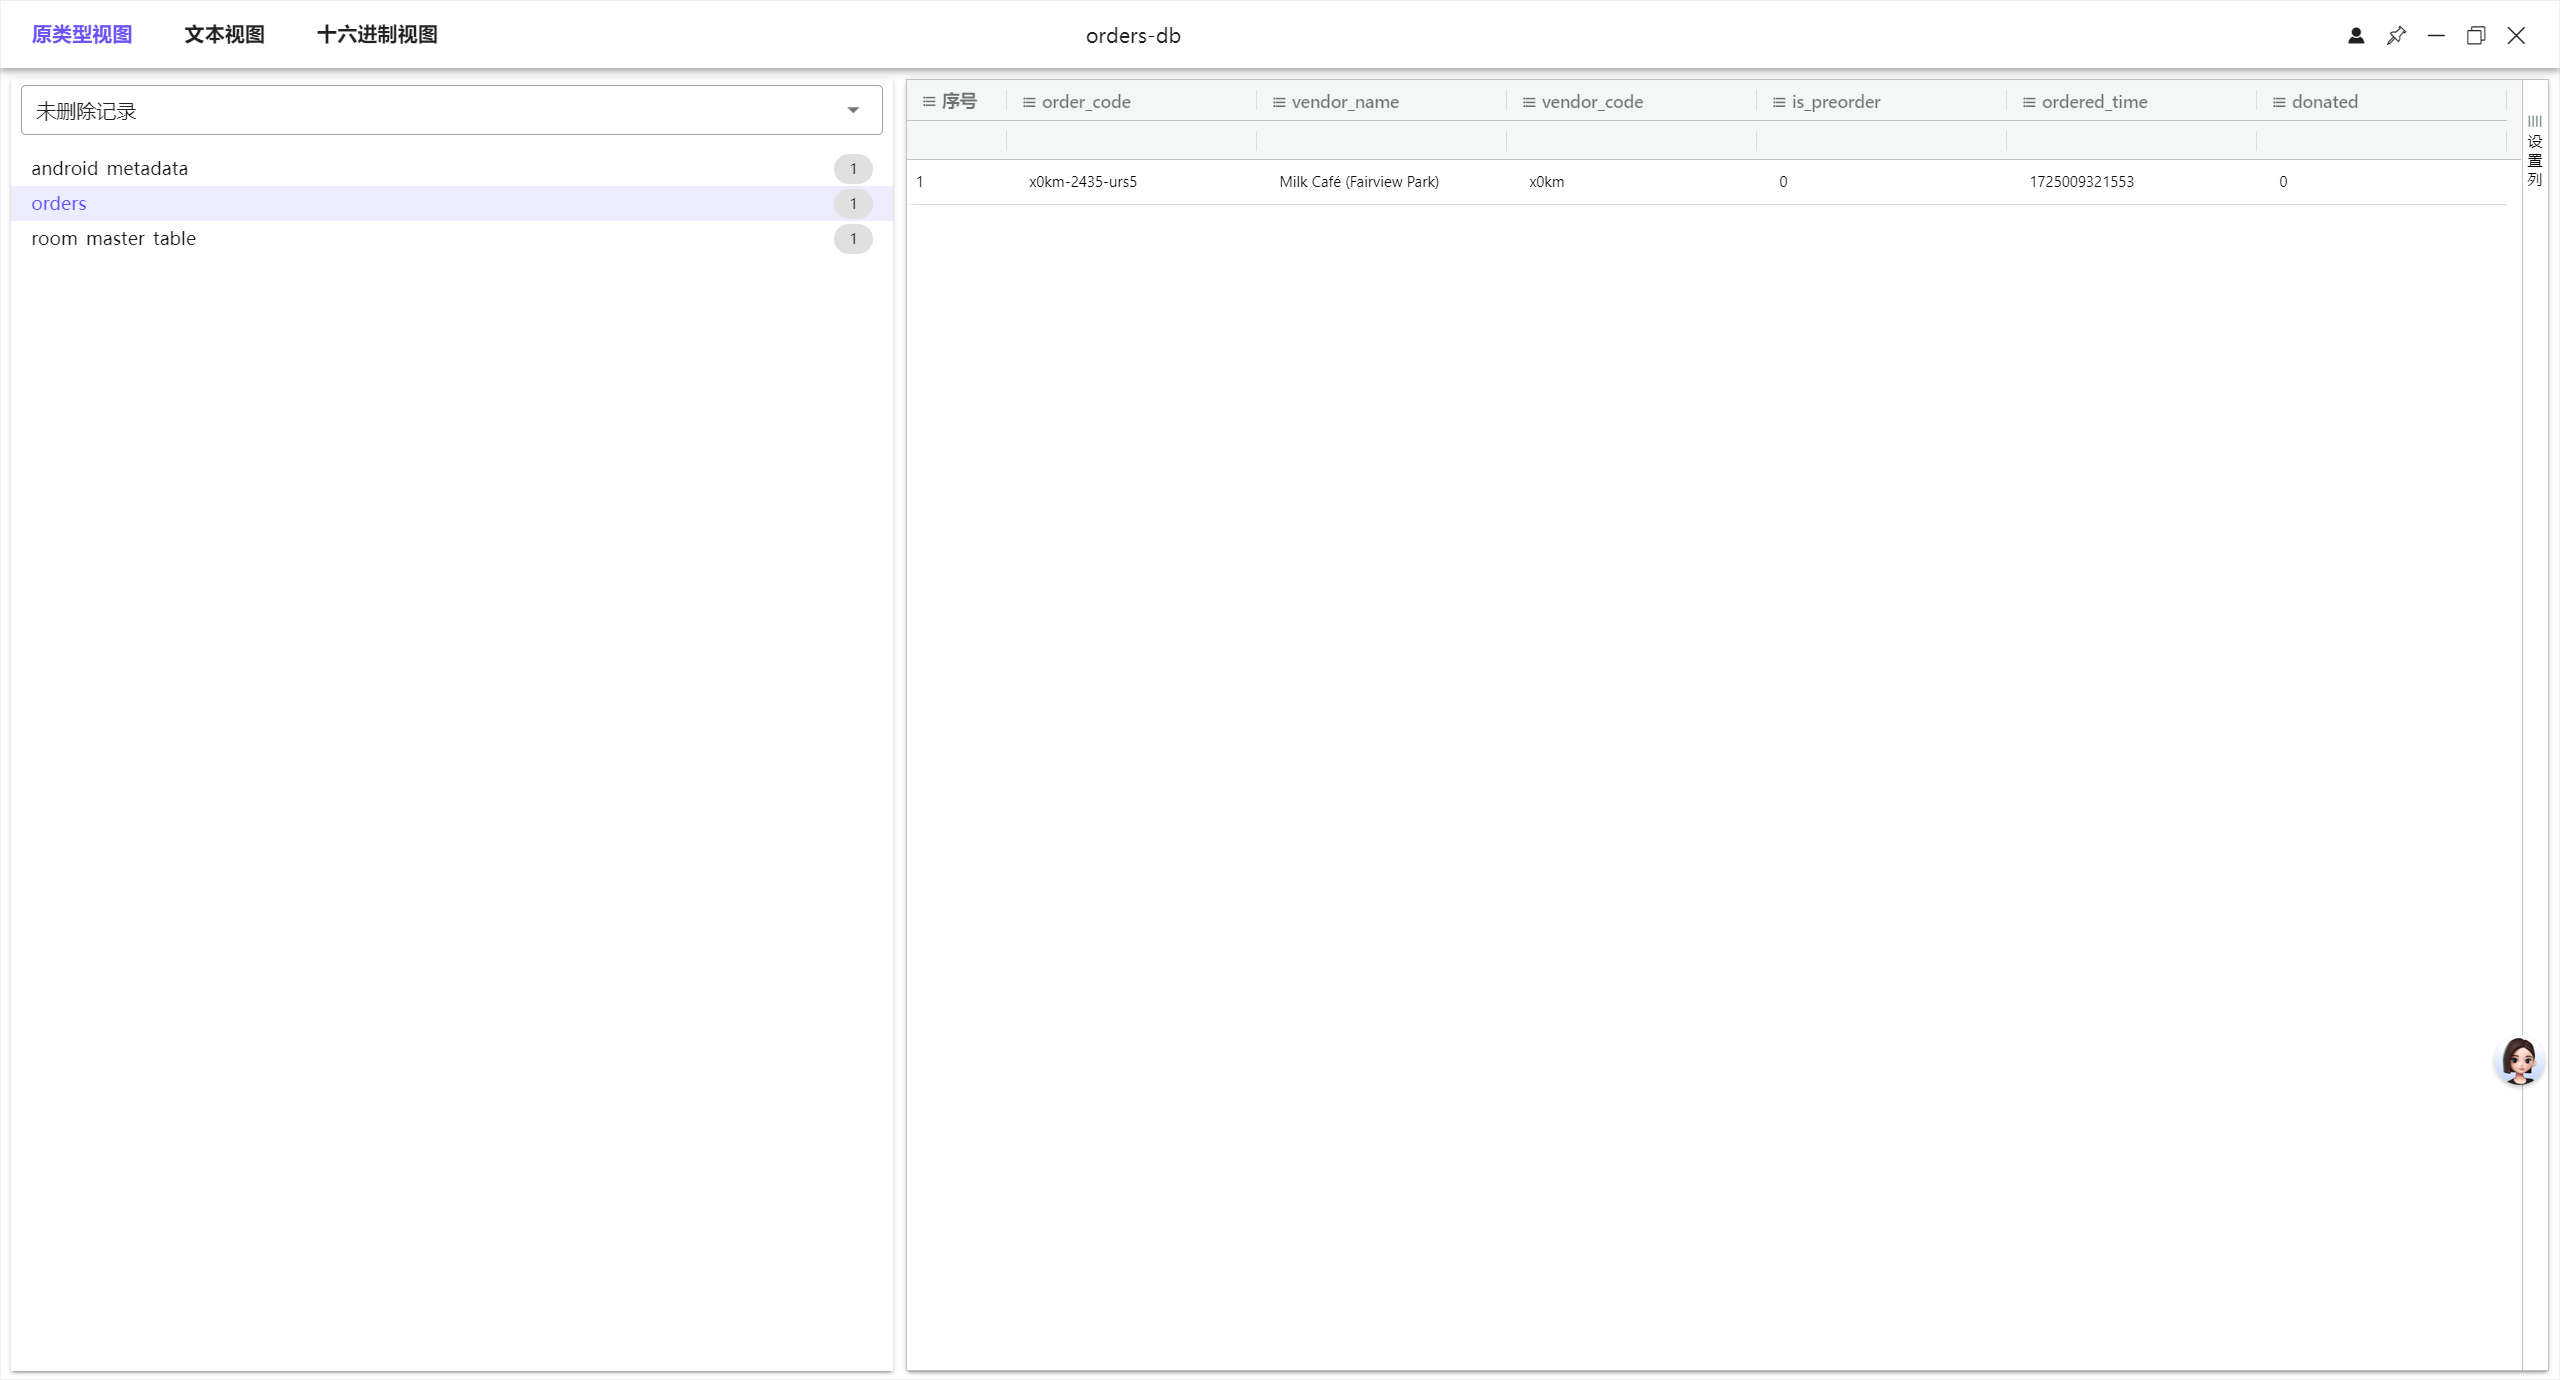This screenshot has height=1380, width=2560.
Task: Click the vendor_code column menu icon
Action: (1529, 102)
